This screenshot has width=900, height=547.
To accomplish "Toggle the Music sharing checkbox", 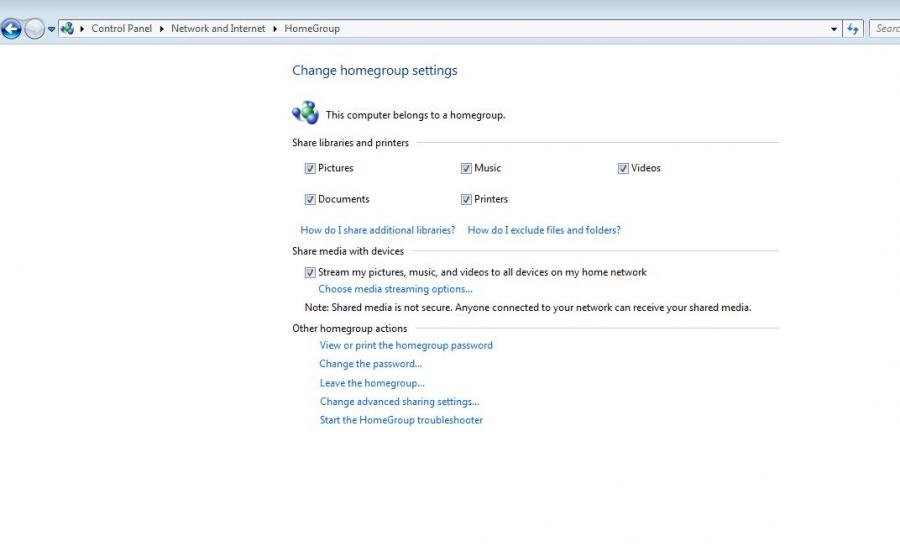I will (466, 169).
